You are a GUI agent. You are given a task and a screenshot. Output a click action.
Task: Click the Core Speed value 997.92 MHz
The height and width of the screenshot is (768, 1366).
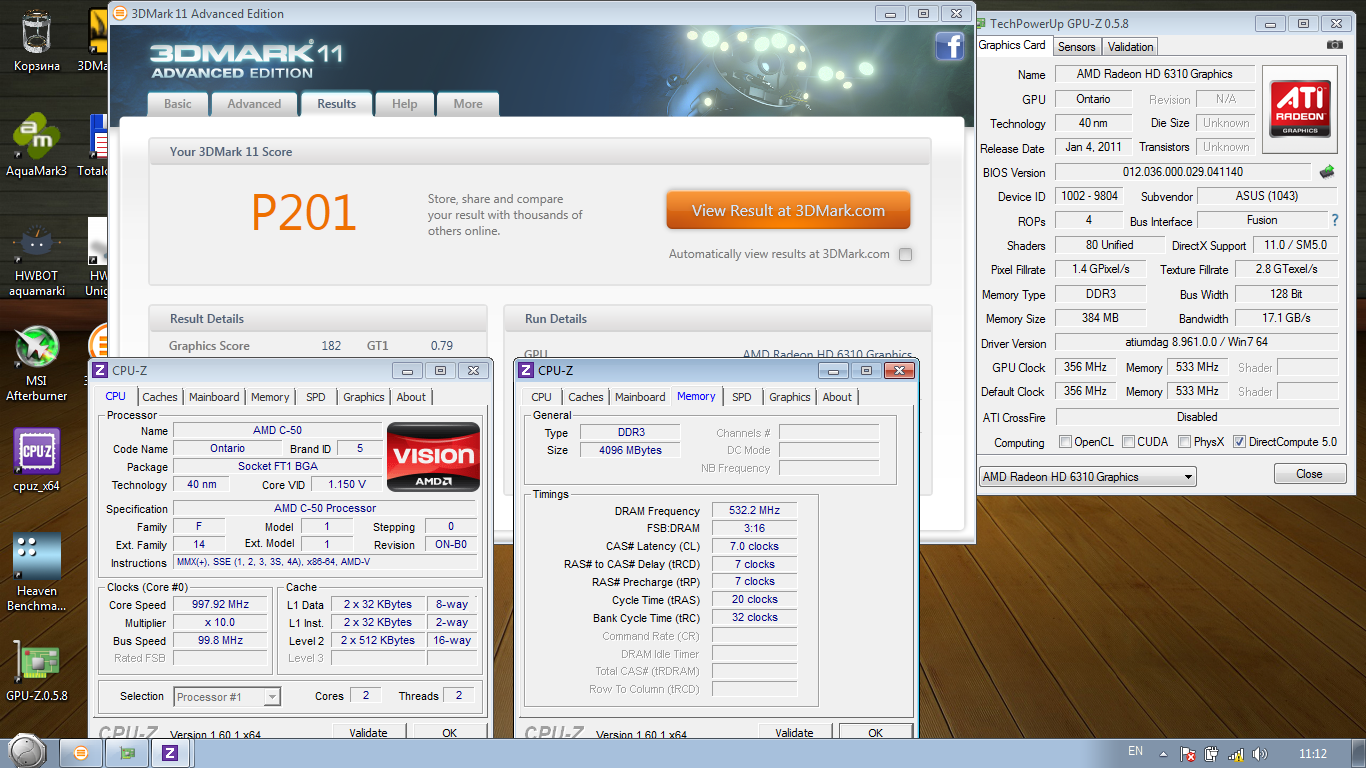pos(222,605)
